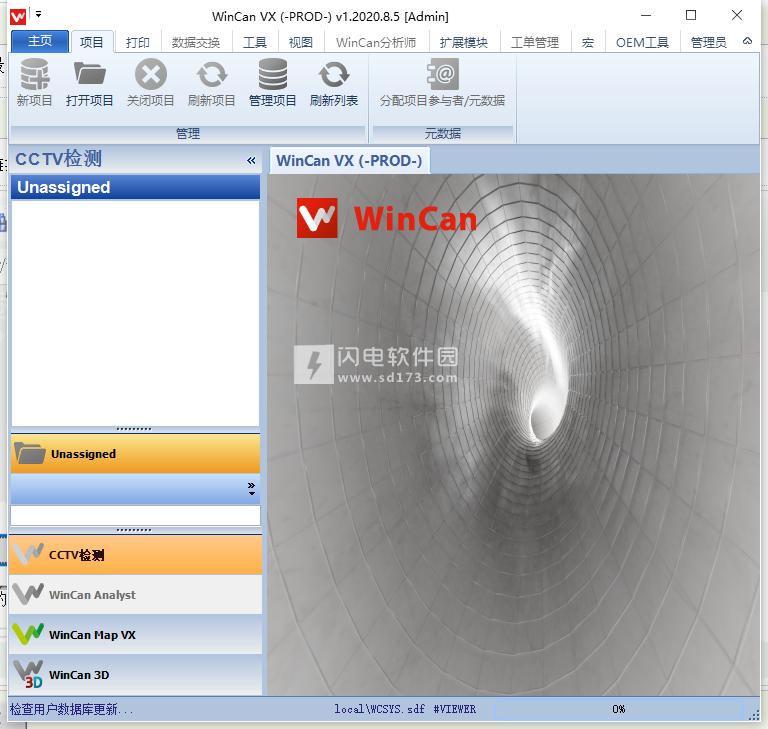Click the Refresh Project (刷新项目) icon
This screenshot has height=729, width=768.
pos(212,74)
